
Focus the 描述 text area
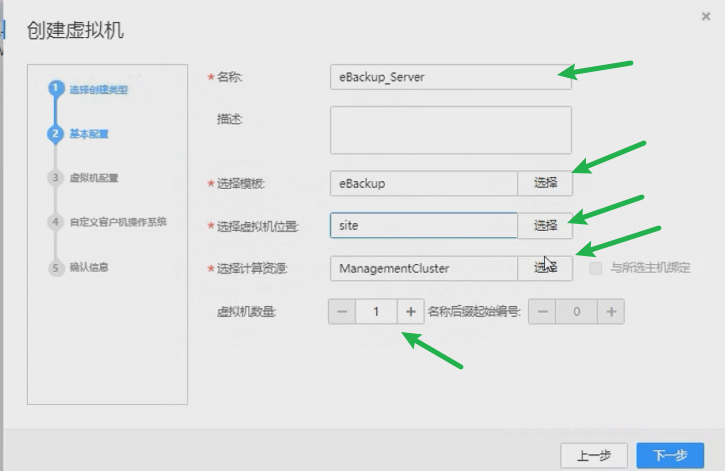tap(450, 130)
